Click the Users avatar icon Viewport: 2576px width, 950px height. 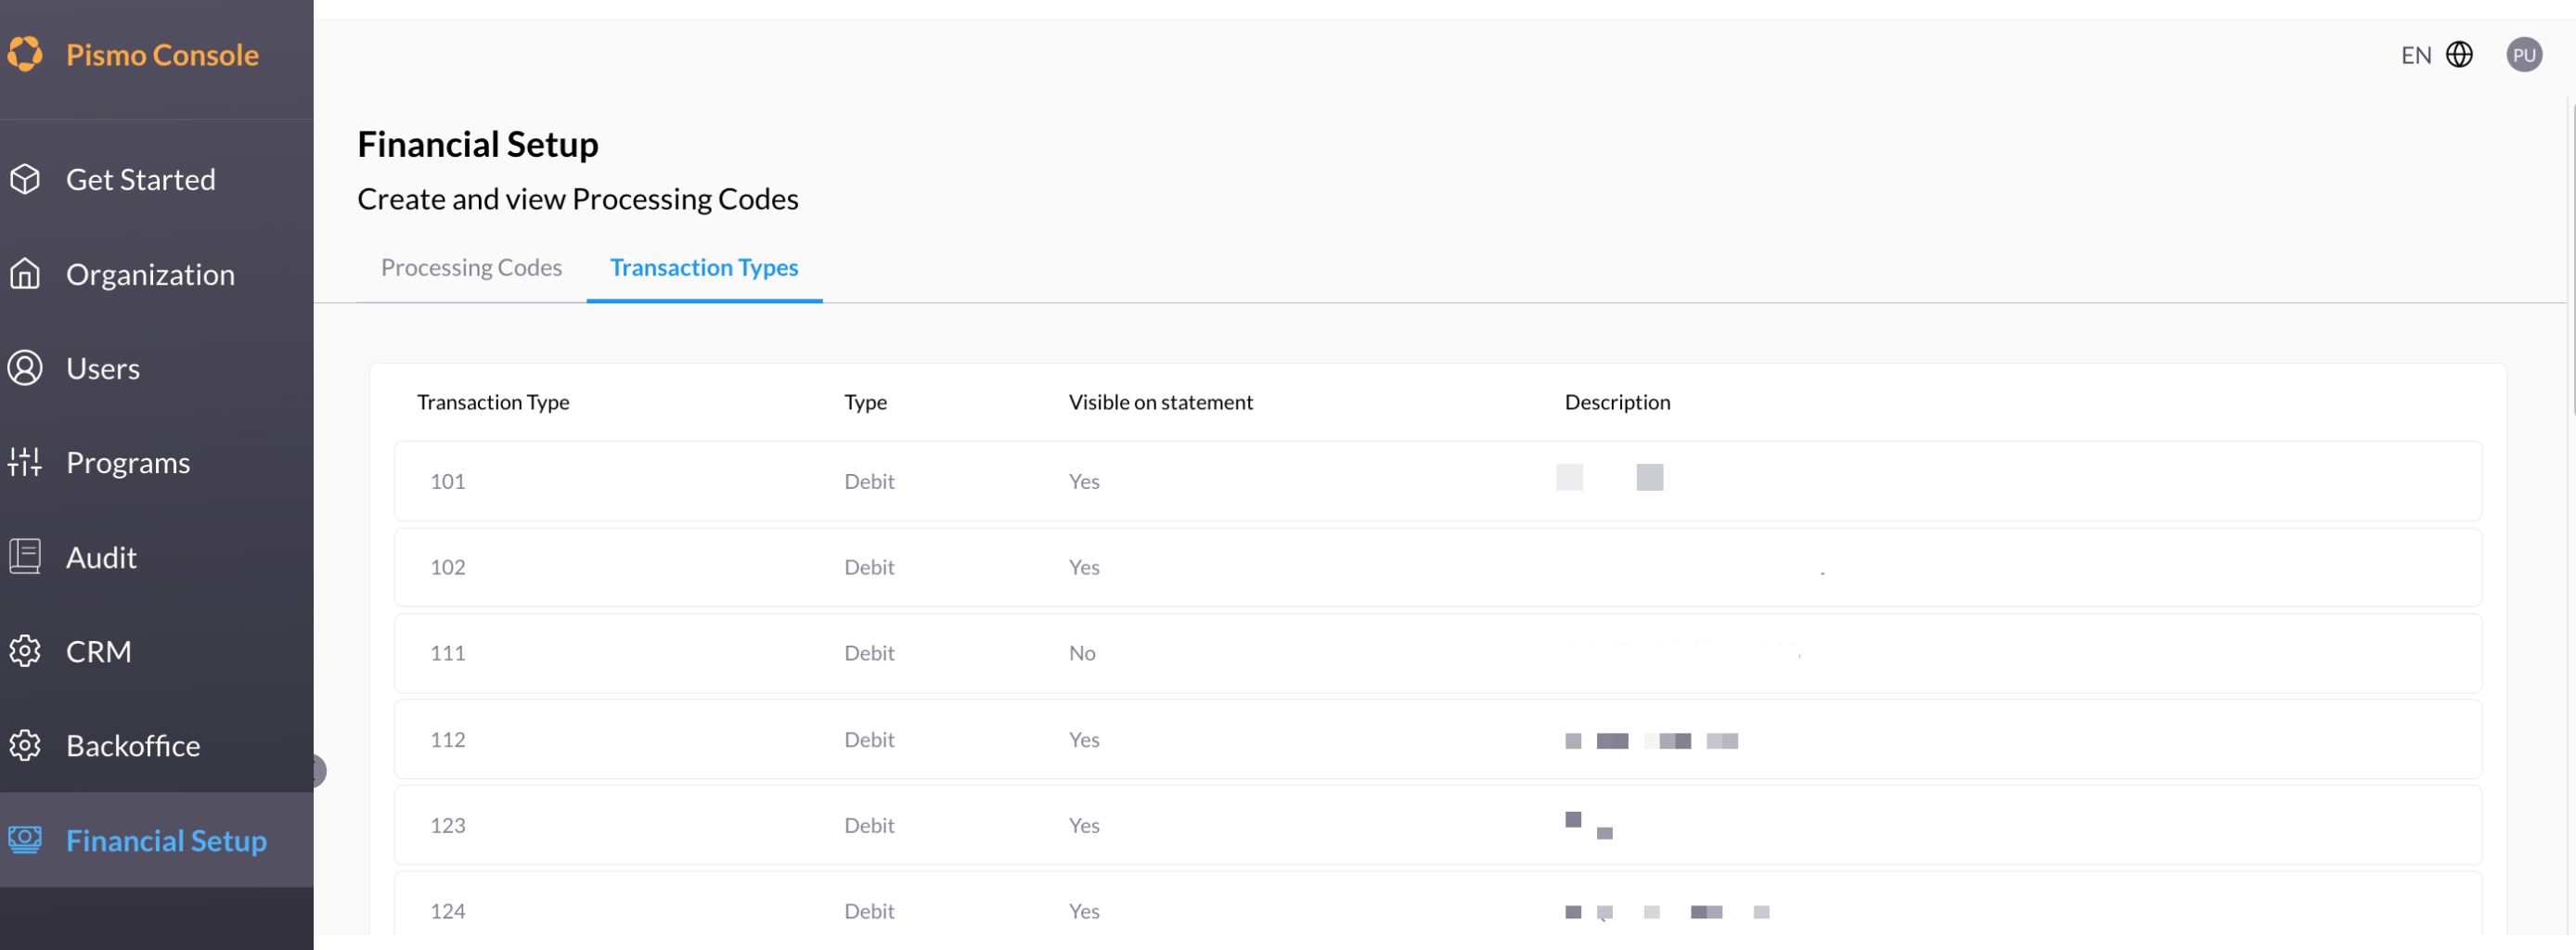(25, 368)
